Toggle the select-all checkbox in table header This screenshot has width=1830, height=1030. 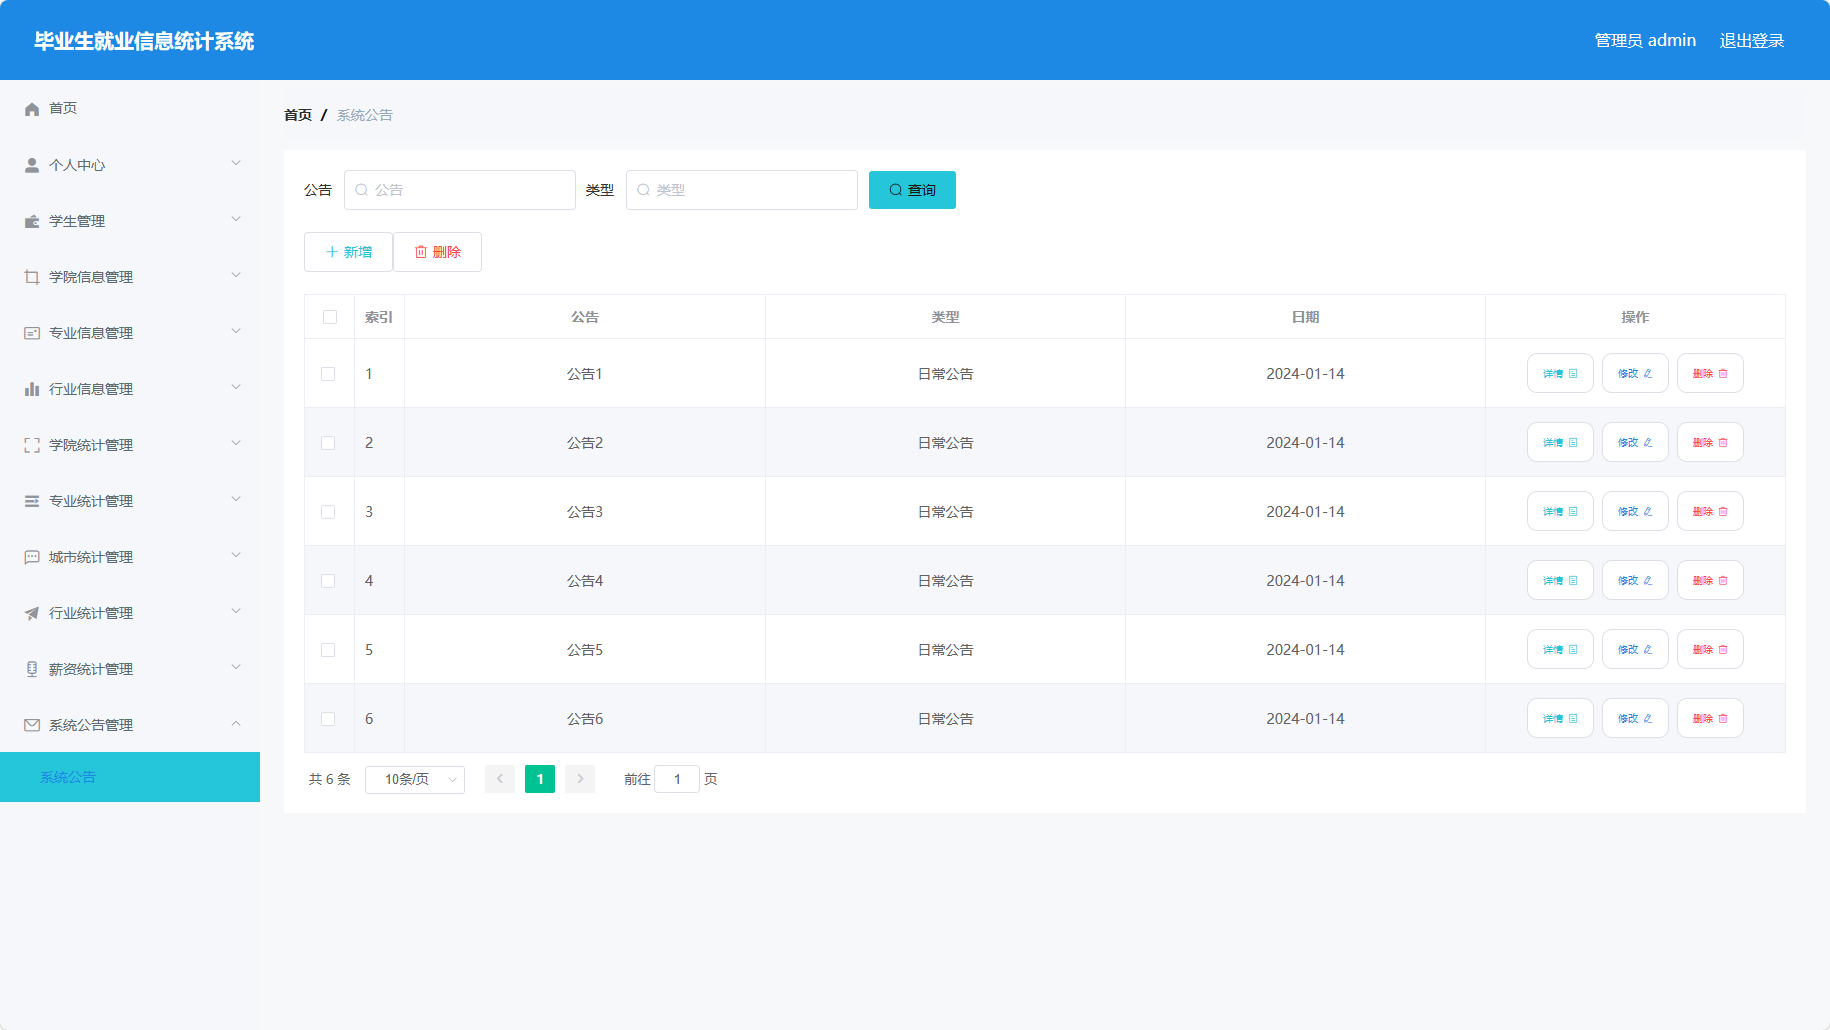tap(330, 317)
